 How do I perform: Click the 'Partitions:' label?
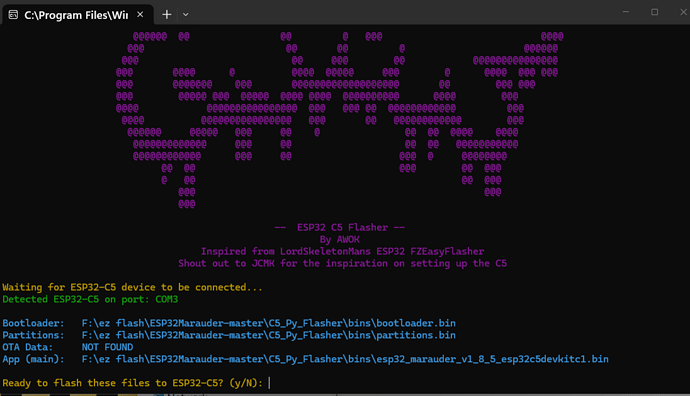(33, 335)
